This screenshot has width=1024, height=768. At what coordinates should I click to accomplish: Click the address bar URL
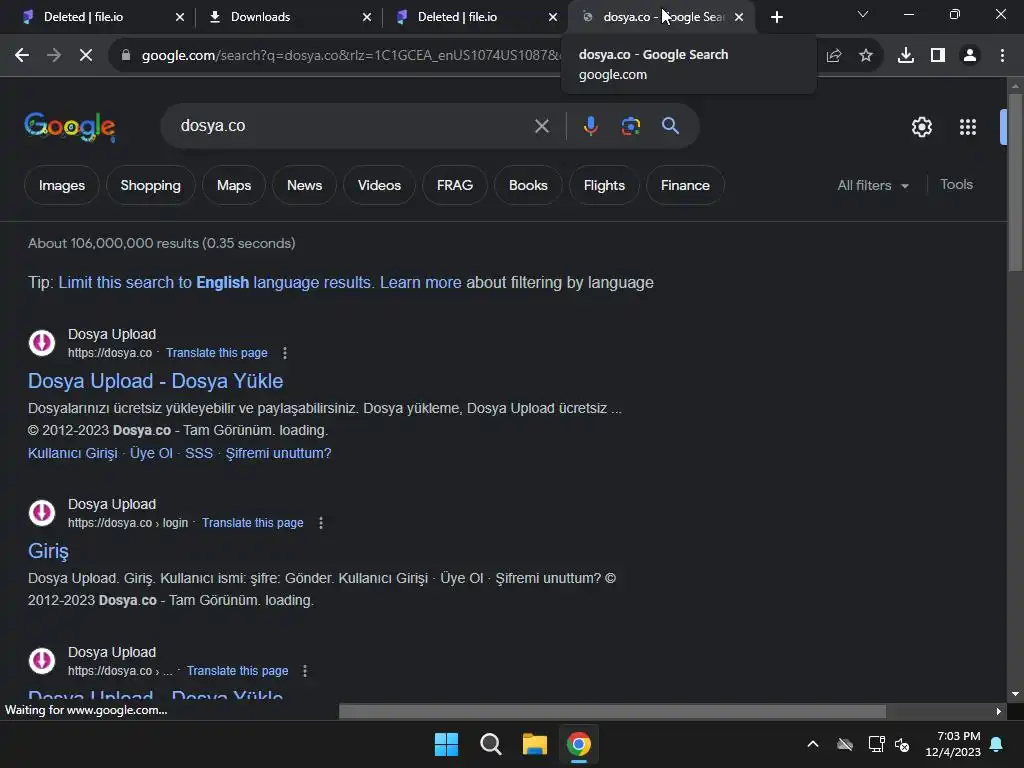tap(349, 56)
